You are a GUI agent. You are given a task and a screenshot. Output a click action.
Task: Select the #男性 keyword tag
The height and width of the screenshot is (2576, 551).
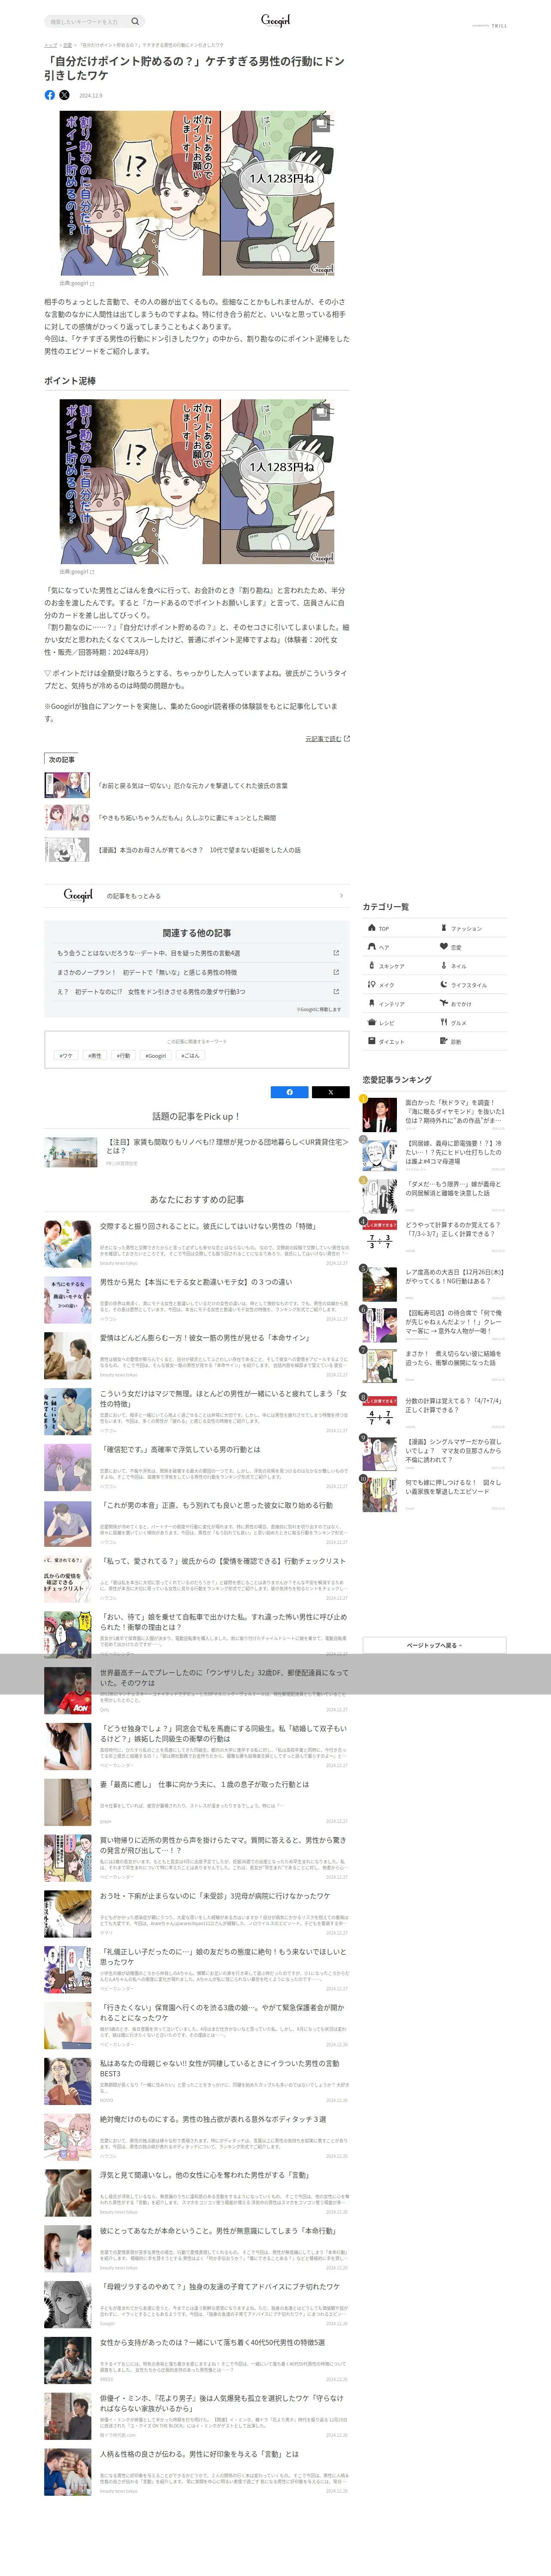[x=94, y=1055]
